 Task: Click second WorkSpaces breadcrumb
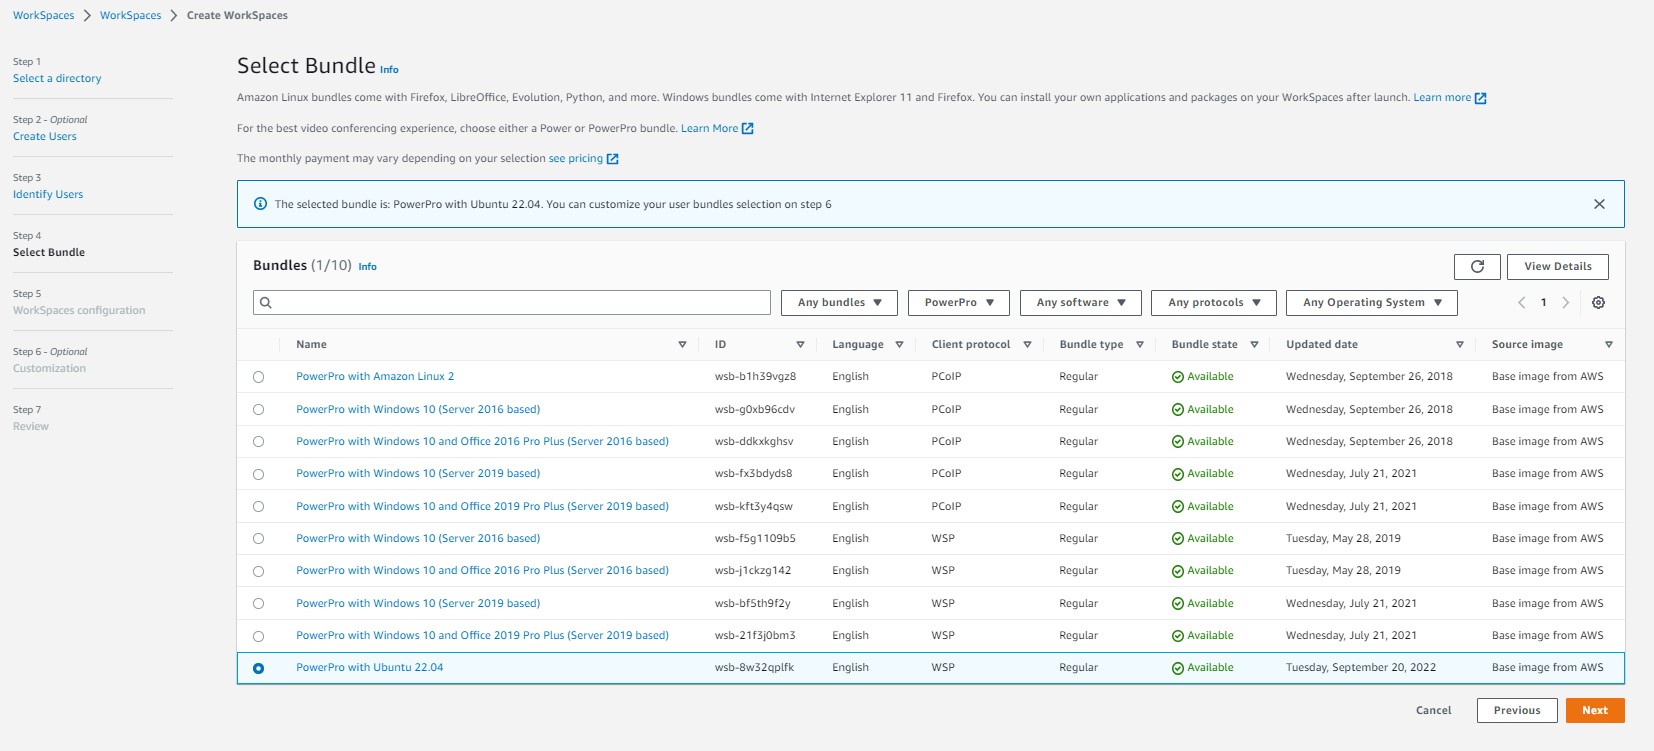click(130, 15)
